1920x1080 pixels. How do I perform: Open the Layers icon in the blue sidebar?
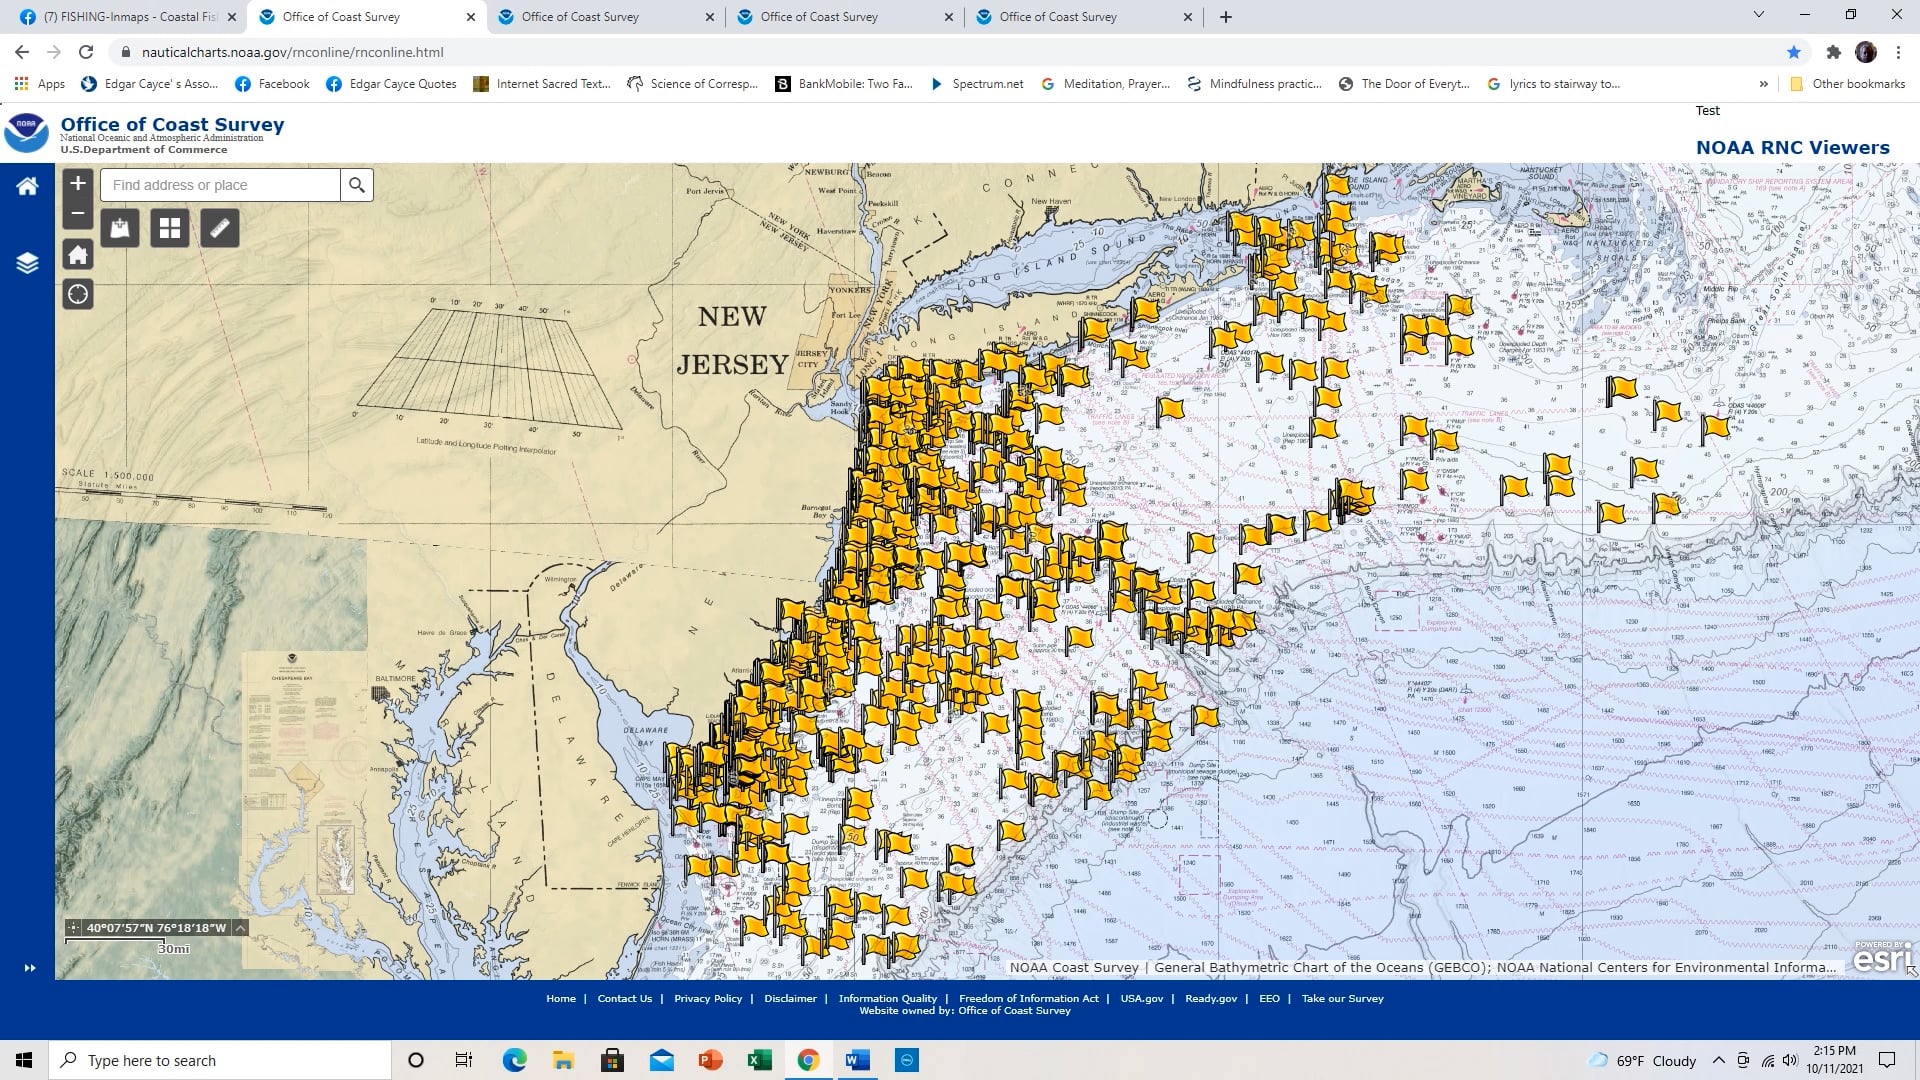click(27, 264)
